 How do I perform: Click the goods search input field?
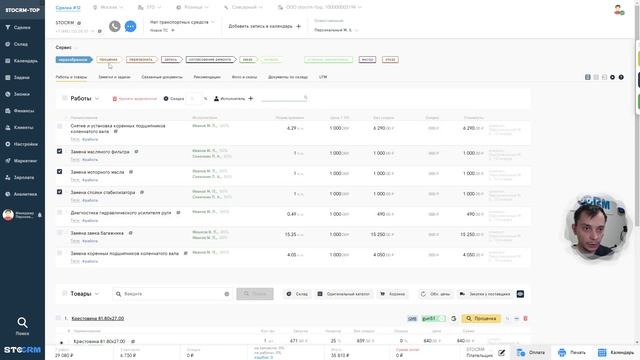[173, 294]
